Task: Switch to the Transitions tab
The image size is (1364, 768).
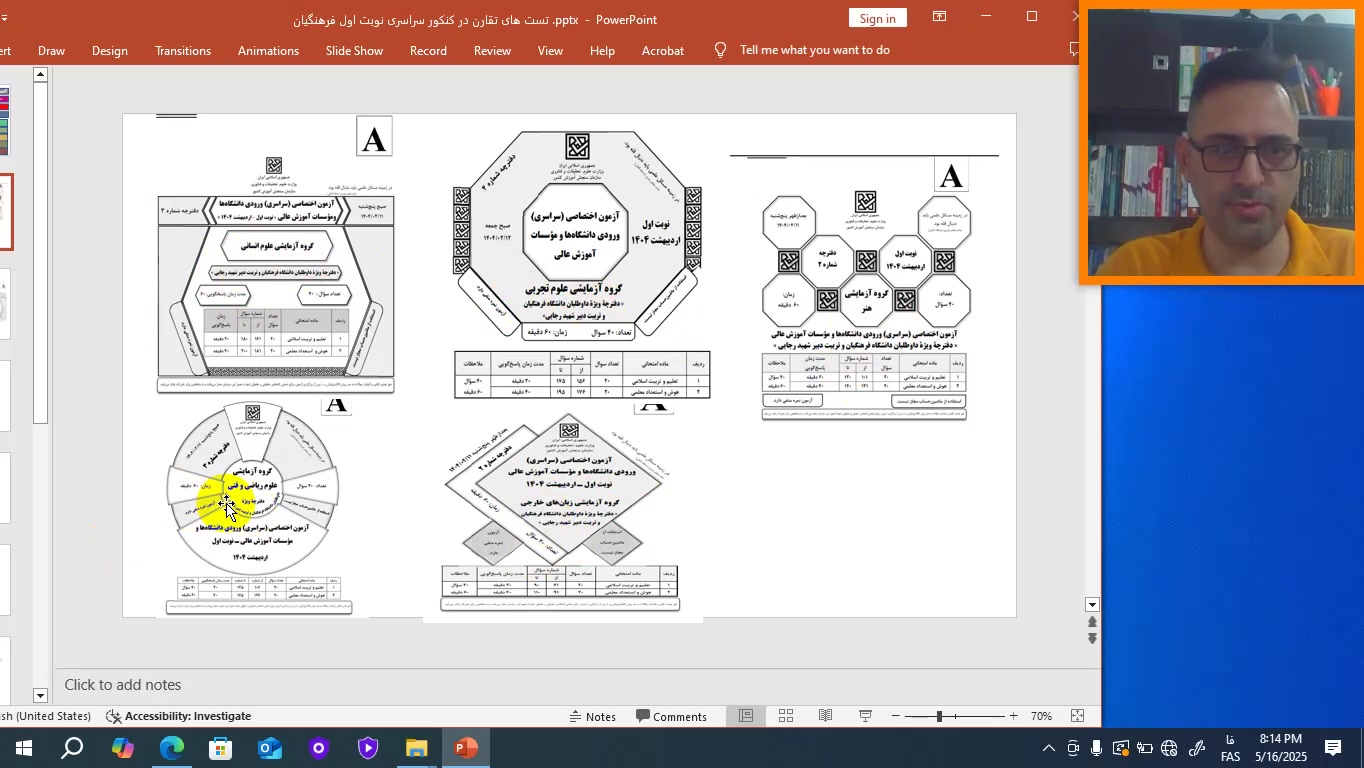Action: (183, 50)
